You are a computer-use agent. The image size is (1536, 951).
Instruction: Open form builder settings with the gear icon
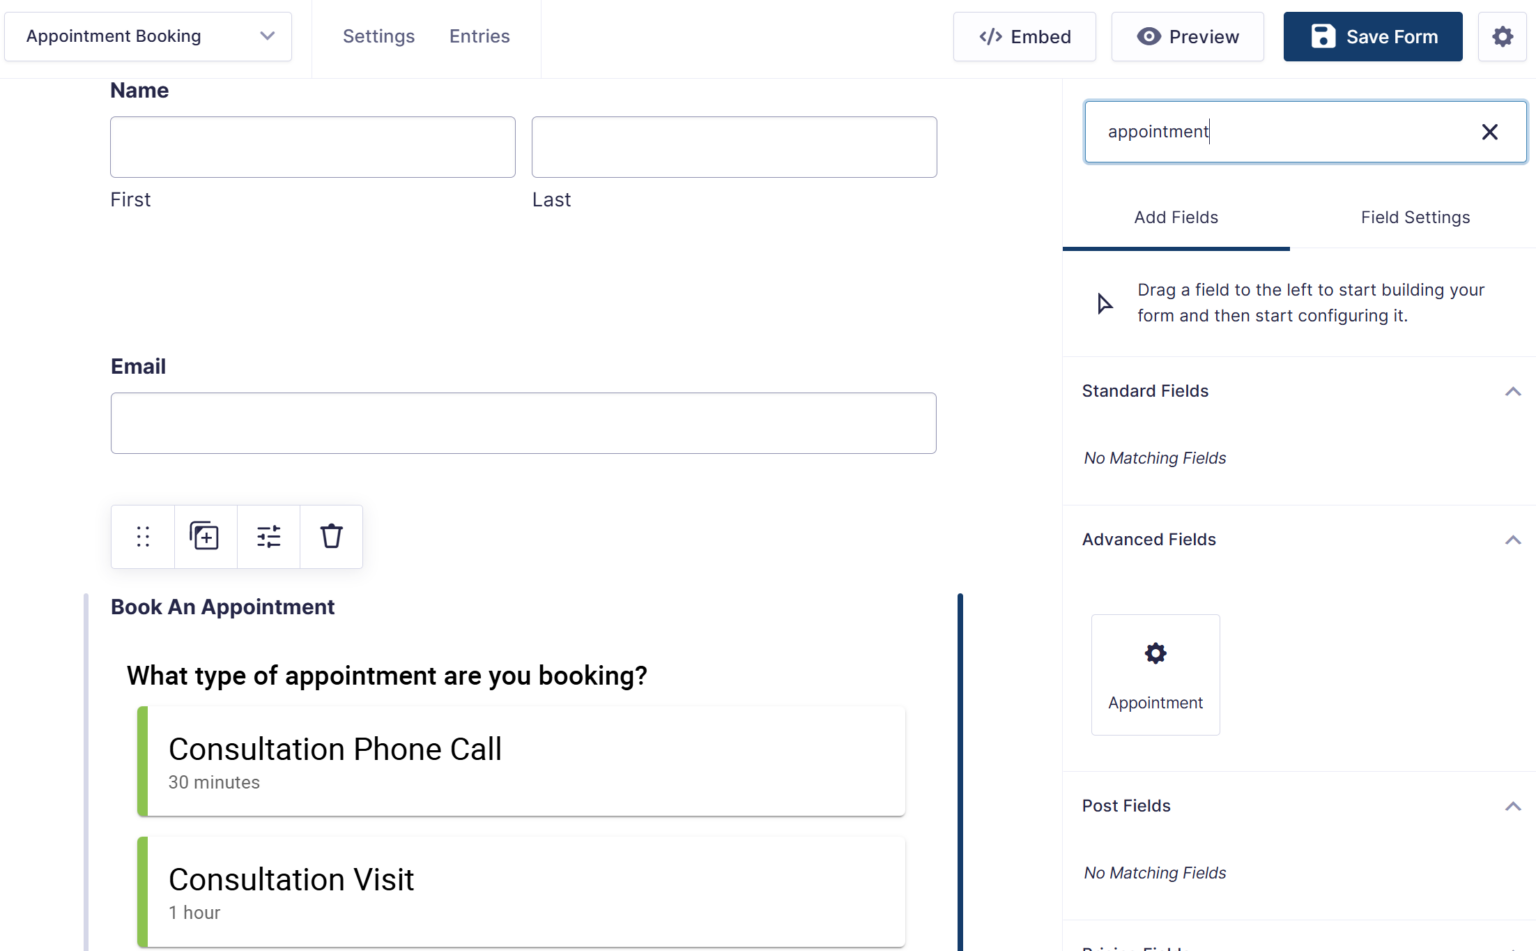[1502, 36]
